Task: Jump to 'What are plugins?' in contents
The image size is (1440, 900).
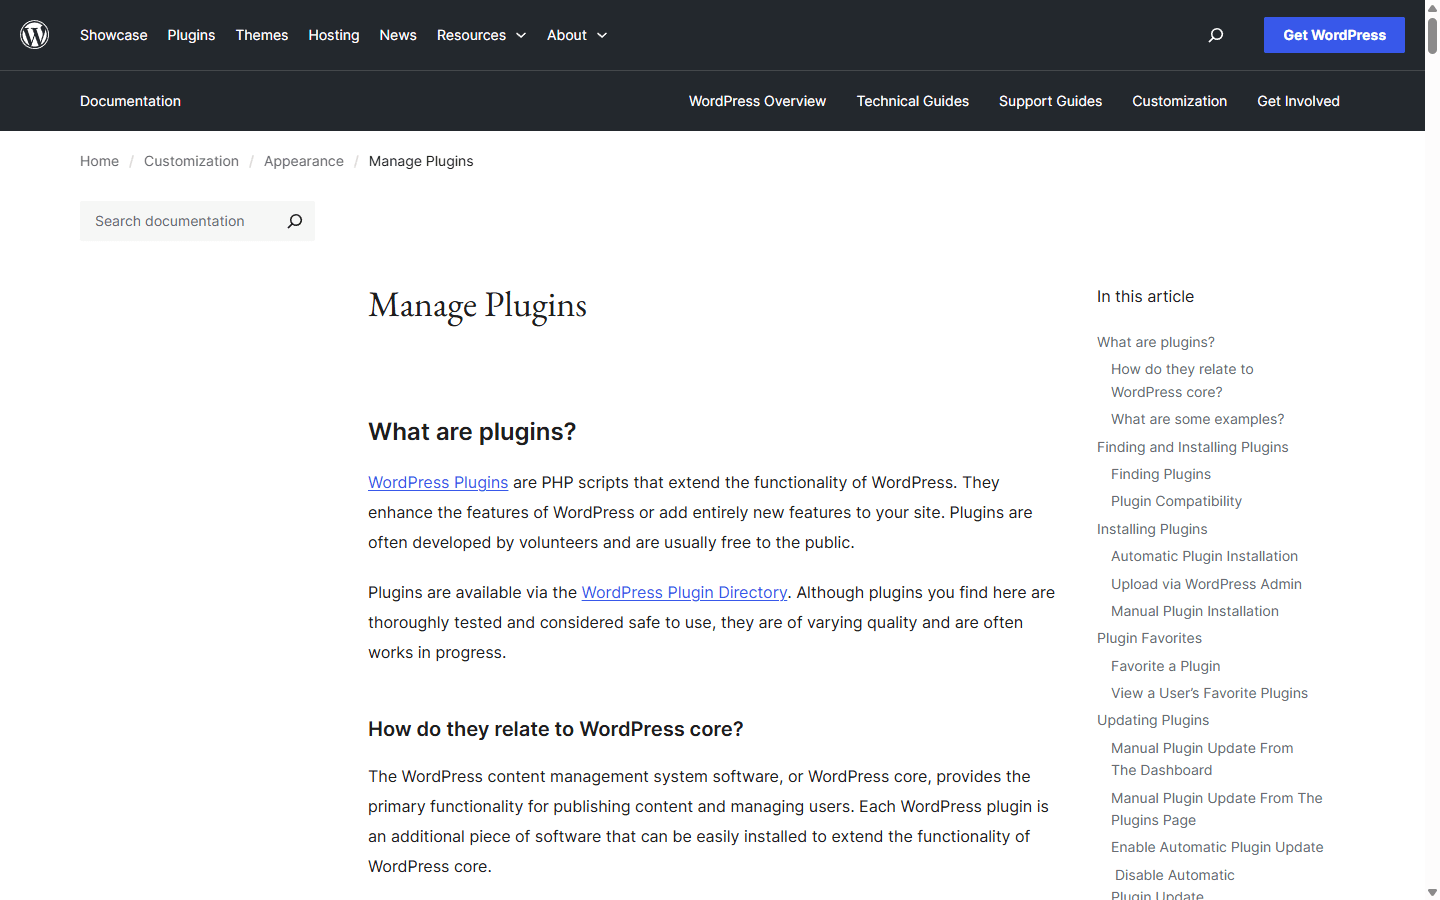Action: pyautogui.click(x=1156, y=342)
